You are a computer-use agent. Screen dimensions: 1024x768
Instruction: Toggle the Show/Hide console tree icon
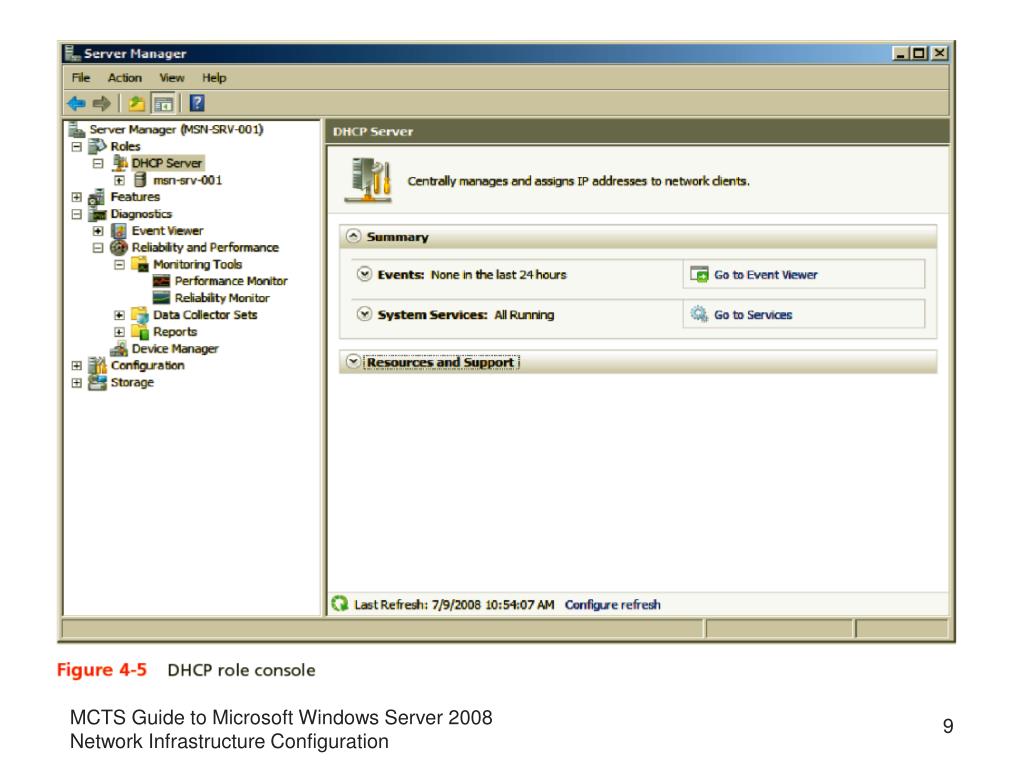pos(163,103)
